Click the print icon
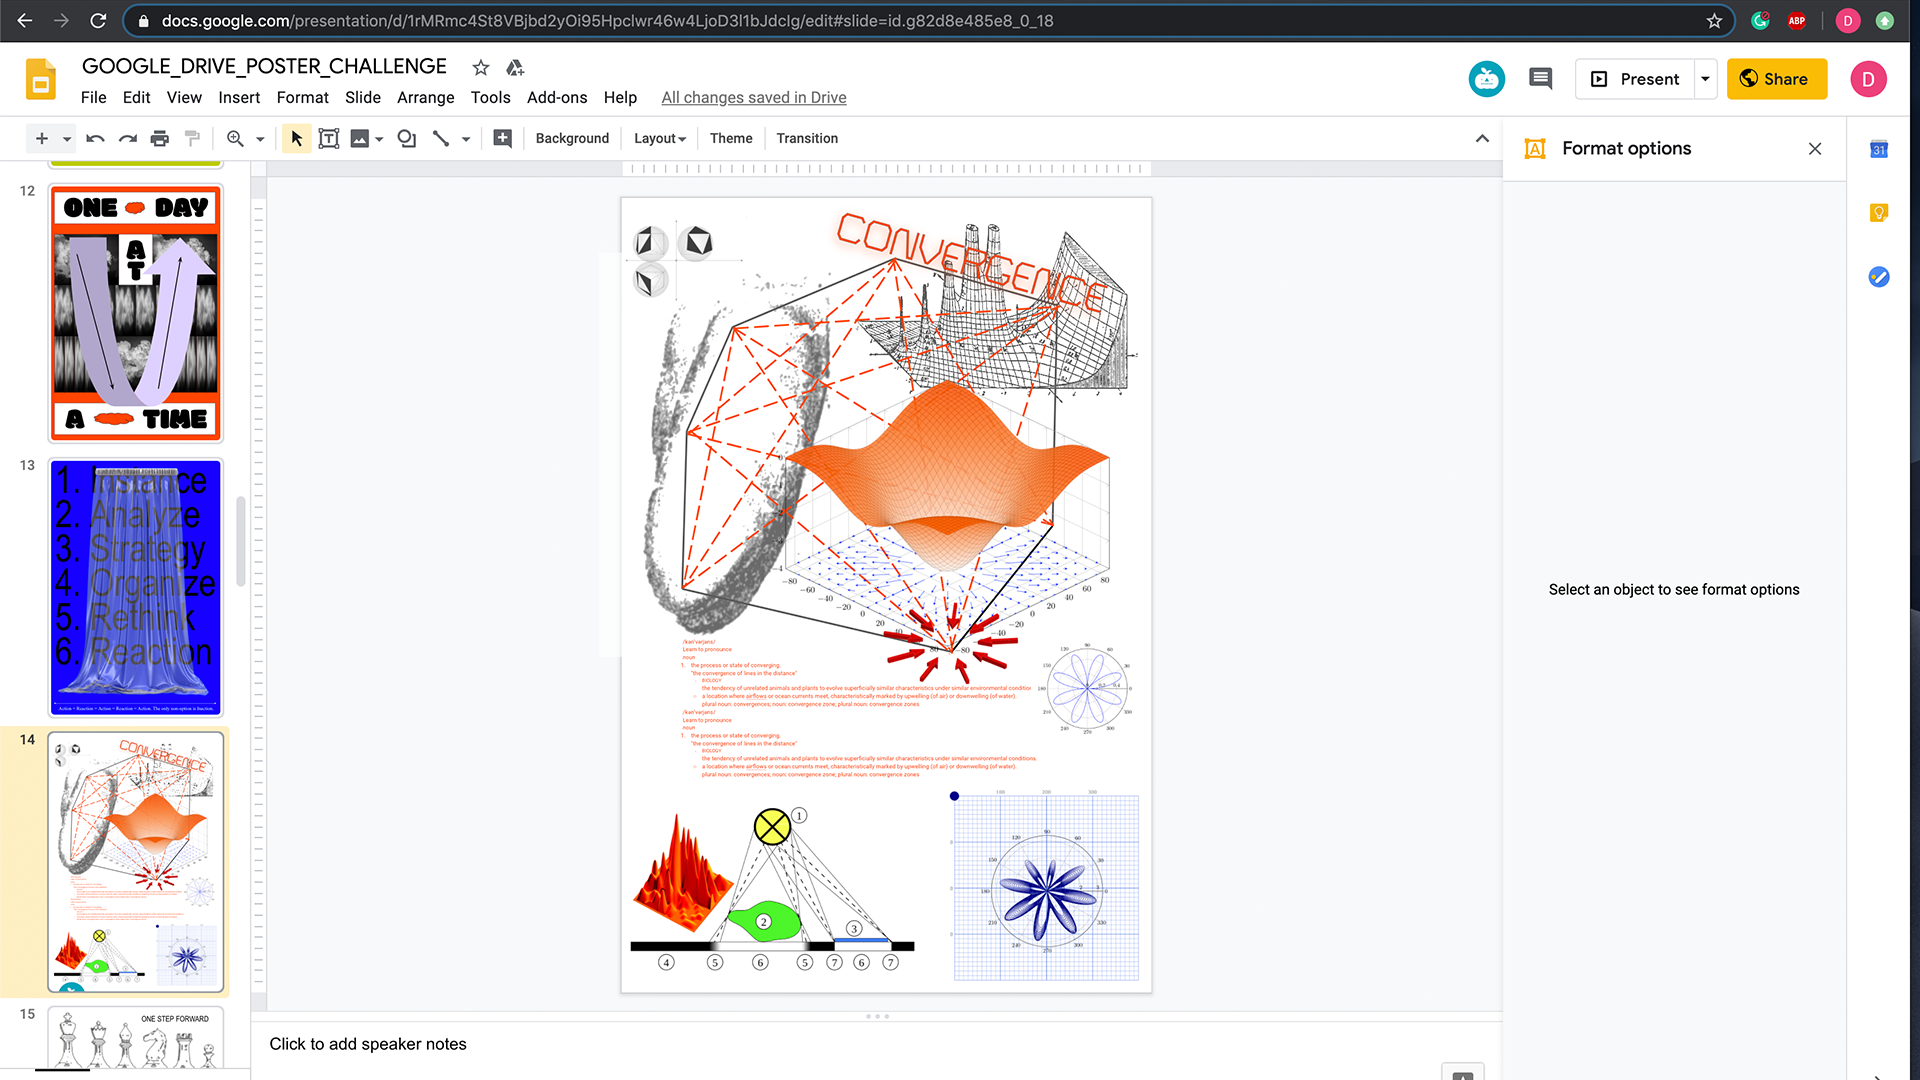1920x1080 pixels. (x=160, y=139)
